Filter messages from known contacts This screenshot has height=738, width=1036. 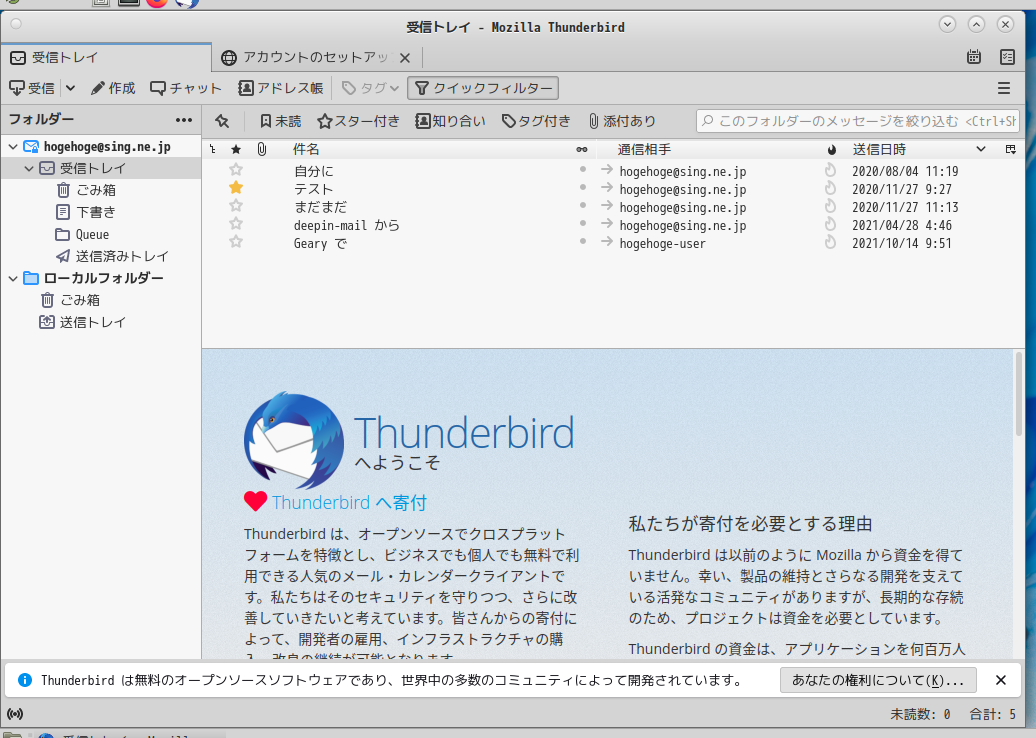click(450, 121)
